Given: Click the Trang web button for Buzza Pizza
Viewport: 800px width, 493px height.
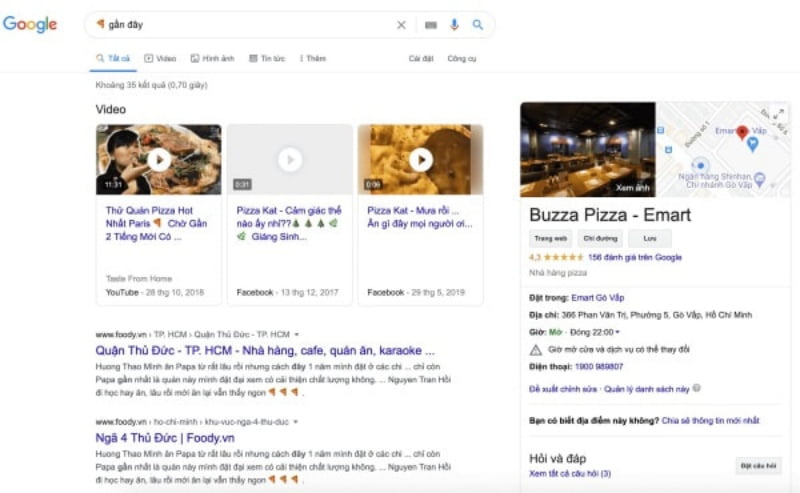Looking at the screenshot, I should click(551, 239).
